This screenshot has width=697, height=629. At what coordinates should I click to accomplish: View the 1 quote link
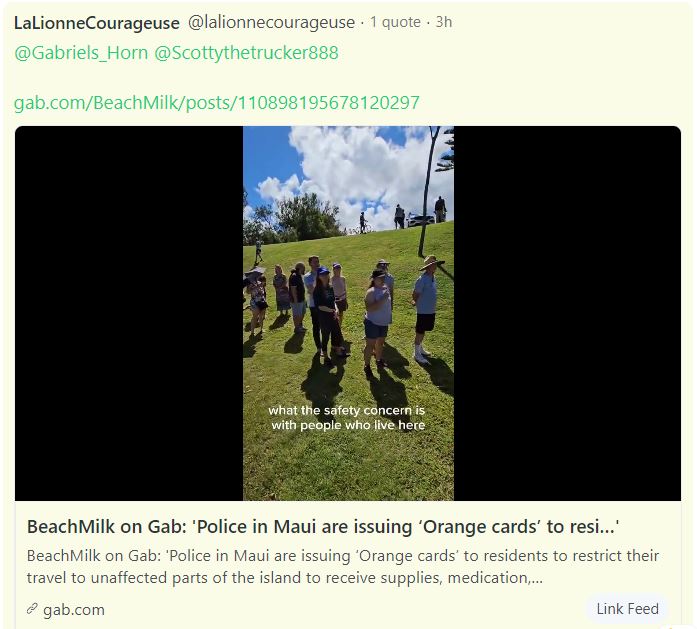[395, 22]
